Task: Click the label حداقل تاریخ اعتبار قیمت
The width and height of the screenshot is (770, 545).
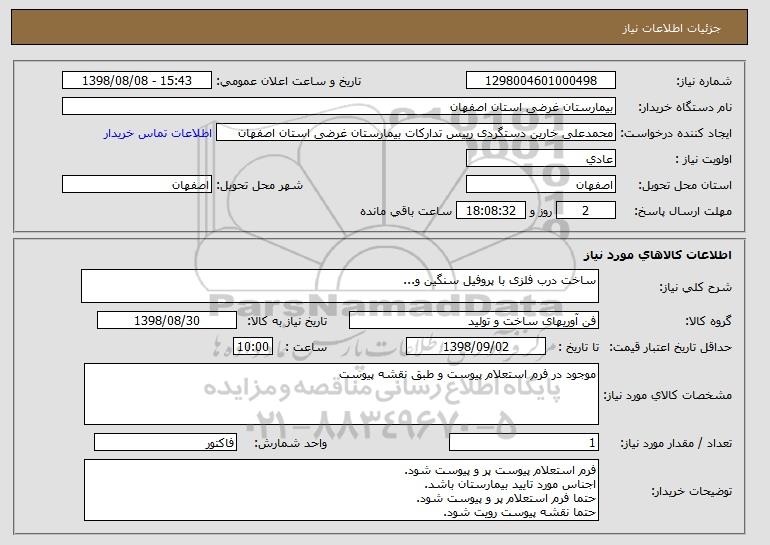Action: (670, 348)
